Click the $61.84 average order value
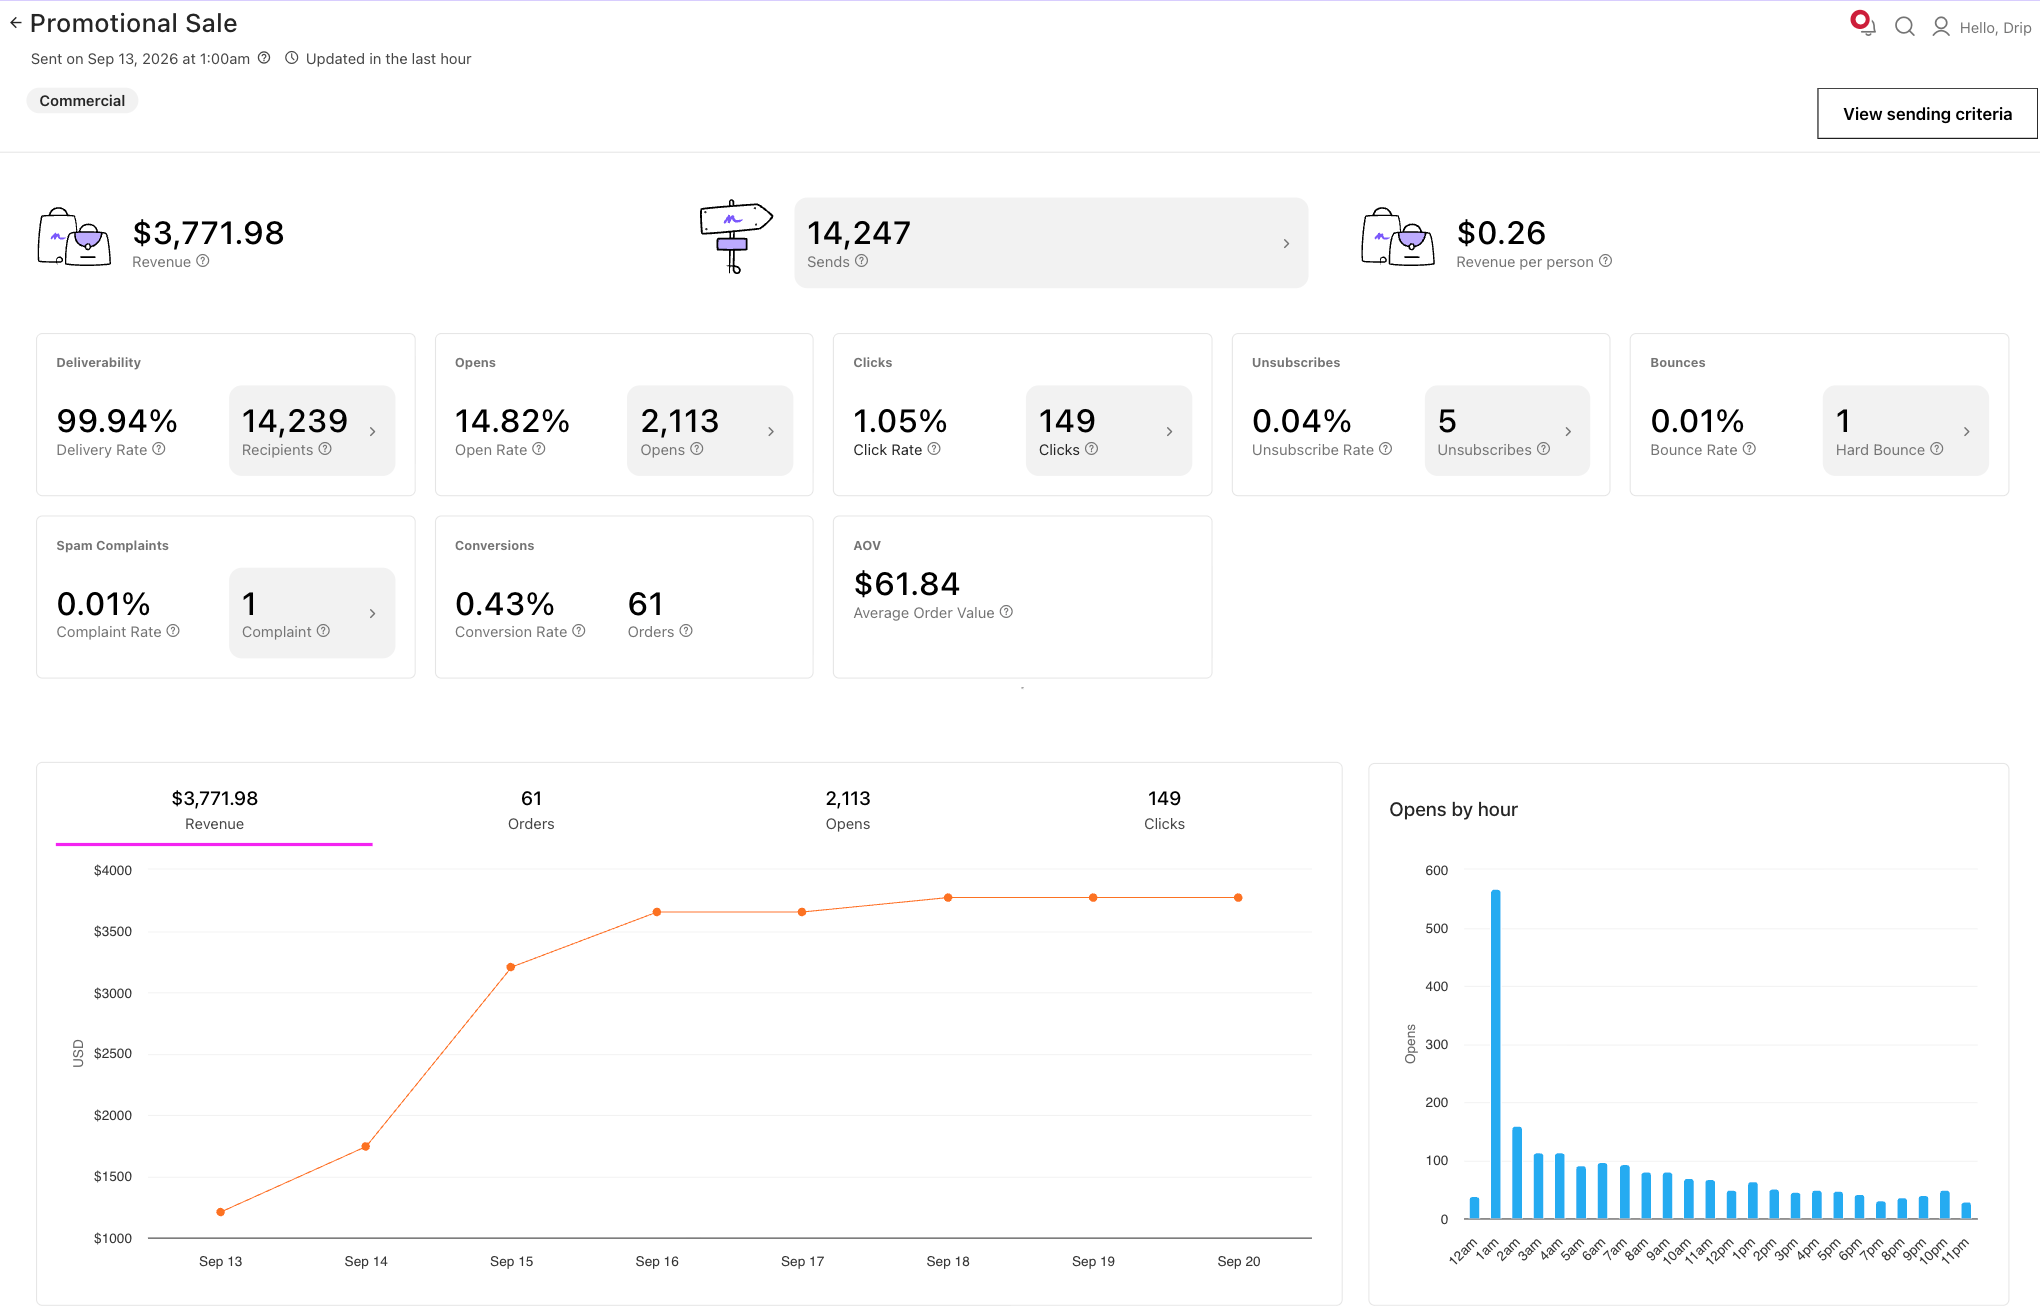2040x1306 pixels. pos(907,584)
